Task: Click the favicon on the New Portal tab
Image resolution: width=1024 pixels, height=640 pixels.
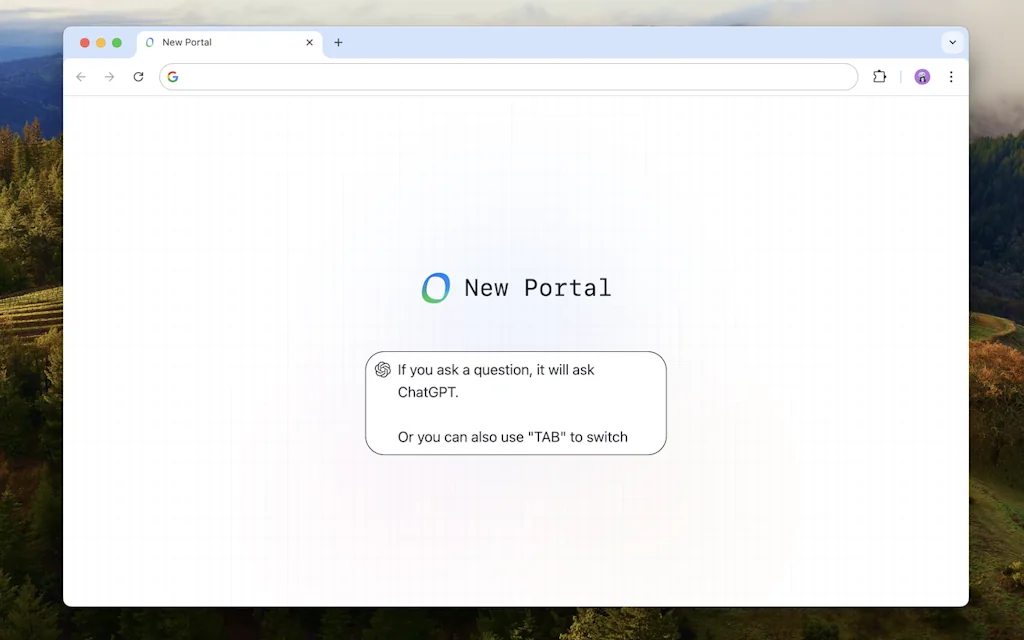Action: tap(150, 42)
